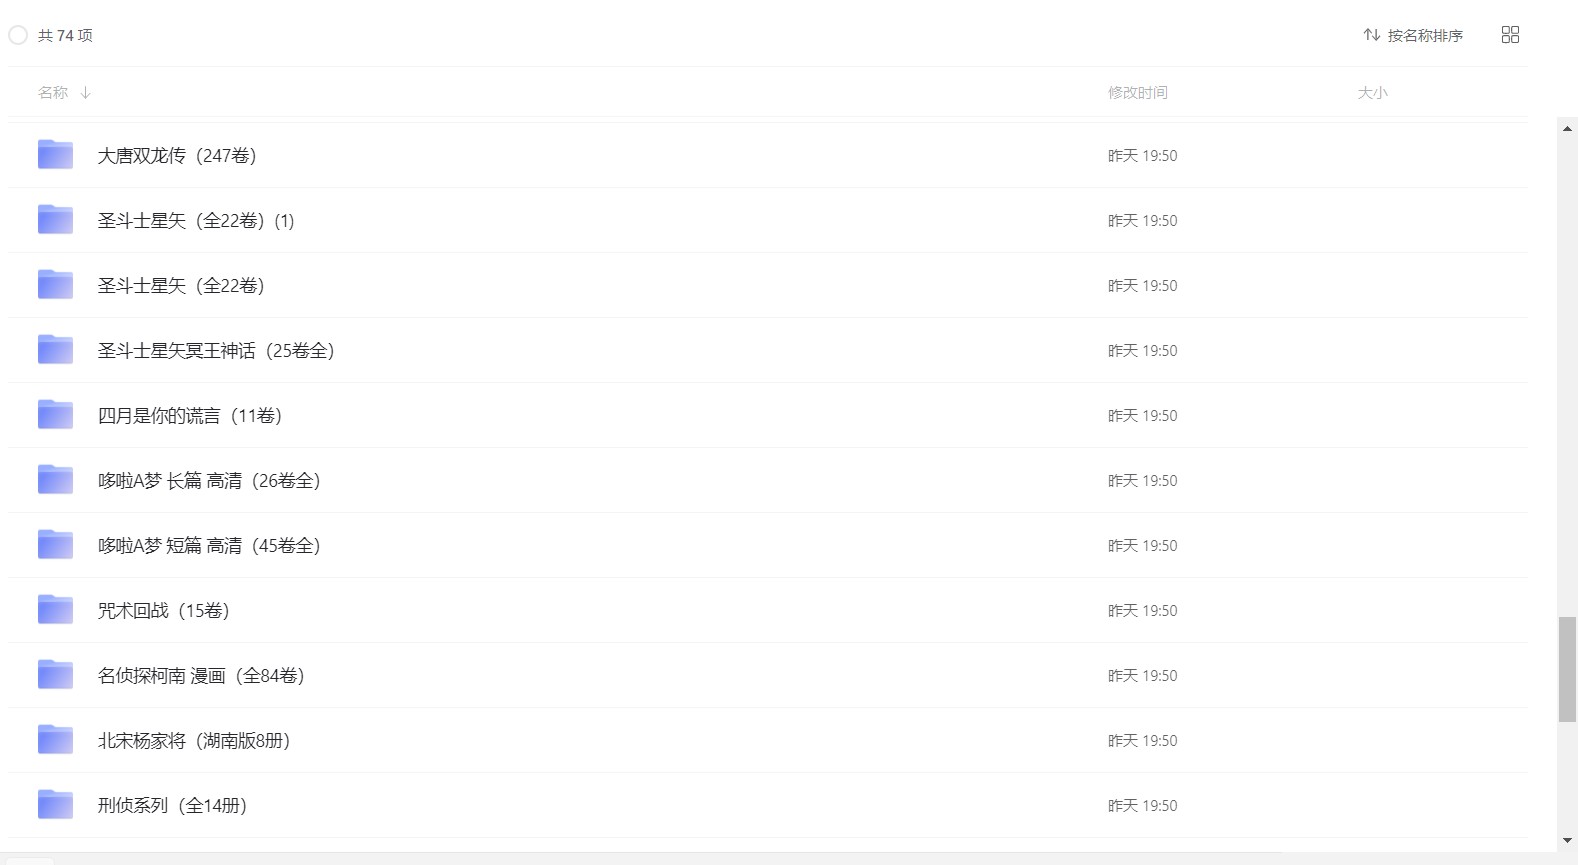Viewport: 1578px width, 865px height.
Task: Click folder icon for 名侦探柯南 漫画
Action: pyautogui.click(x=55, y=675)
